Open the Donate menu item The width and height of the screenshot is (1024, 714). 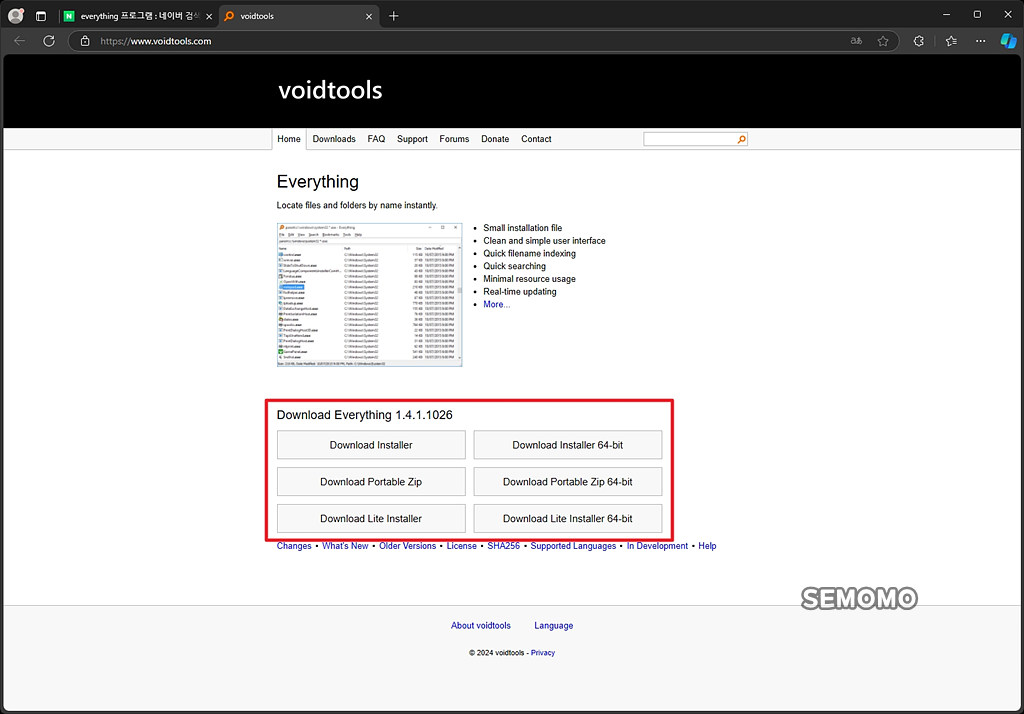point(495,139)
